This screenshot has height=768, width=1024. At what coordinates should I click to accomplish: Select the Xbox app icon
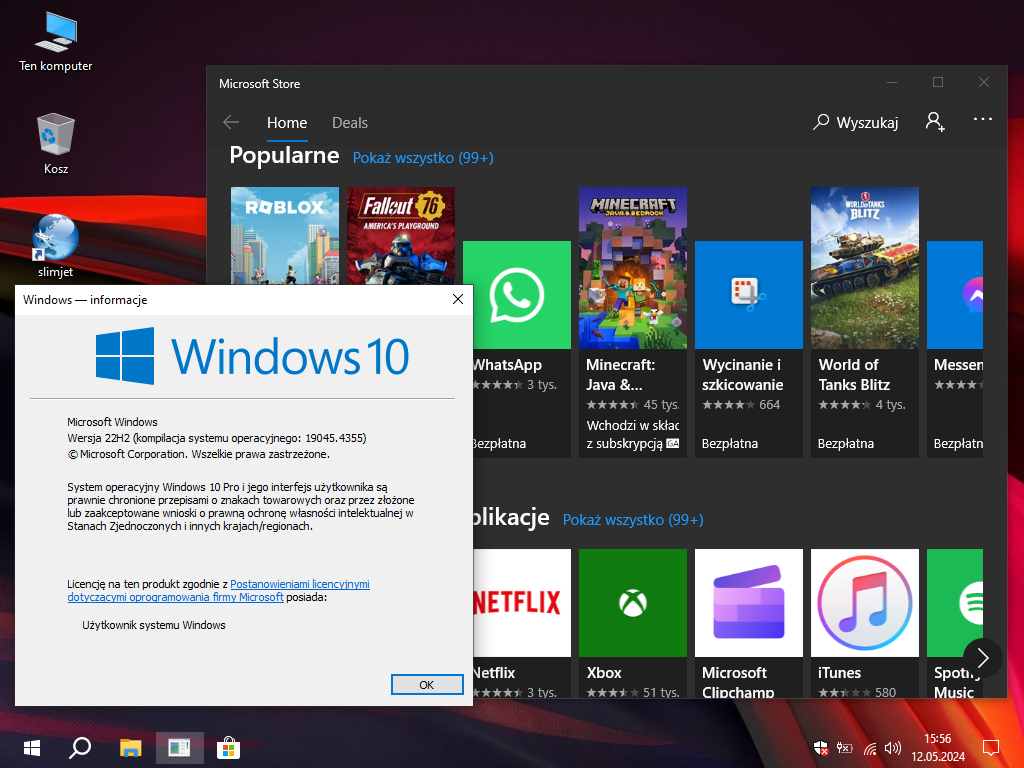[x=633, y=603]
